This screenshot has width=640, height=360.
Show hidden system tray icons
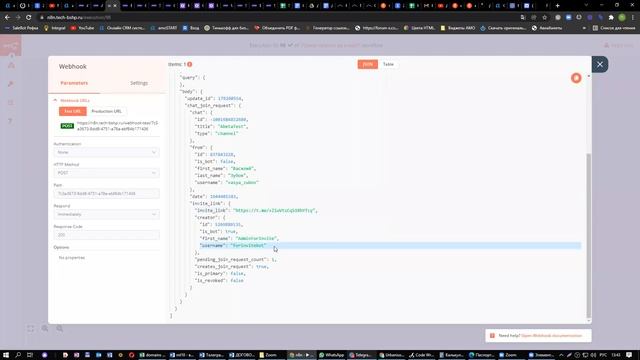tap(561, 355)
